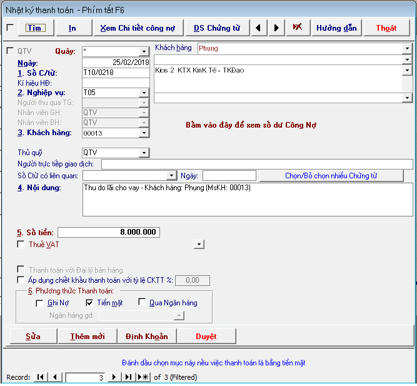This screenshot has width=417, height=386.
Task: Open dropdown of the address field KTX Kinh Tế
Action: 407,70
